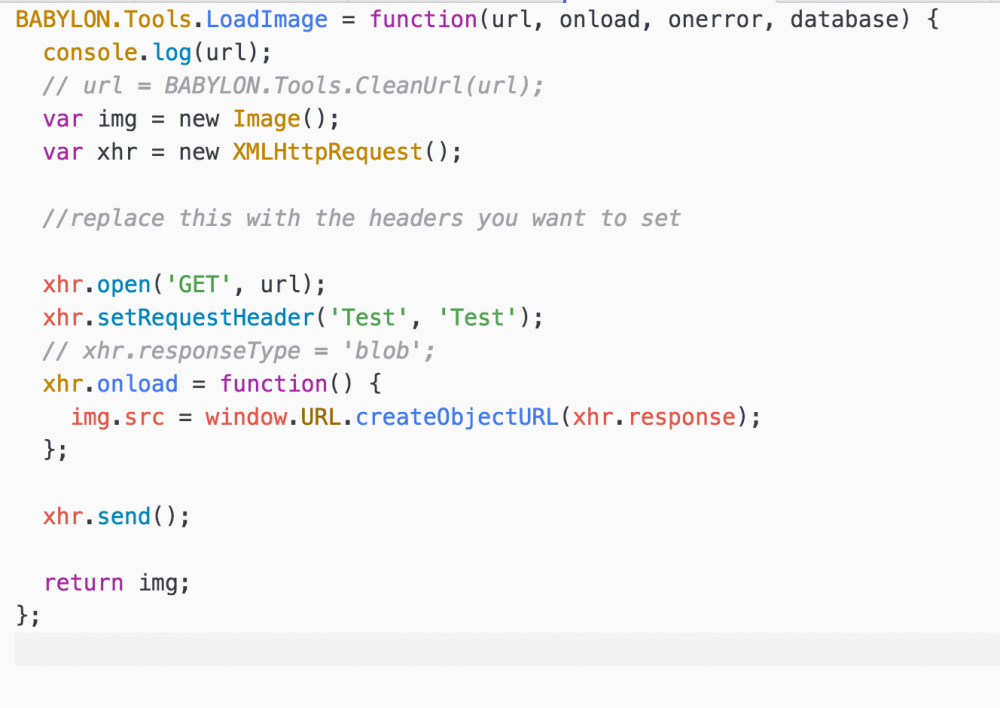The image size is (1000, 708).
Task: Click the 'replace this with the headers' comment
Action: [362, 218]
